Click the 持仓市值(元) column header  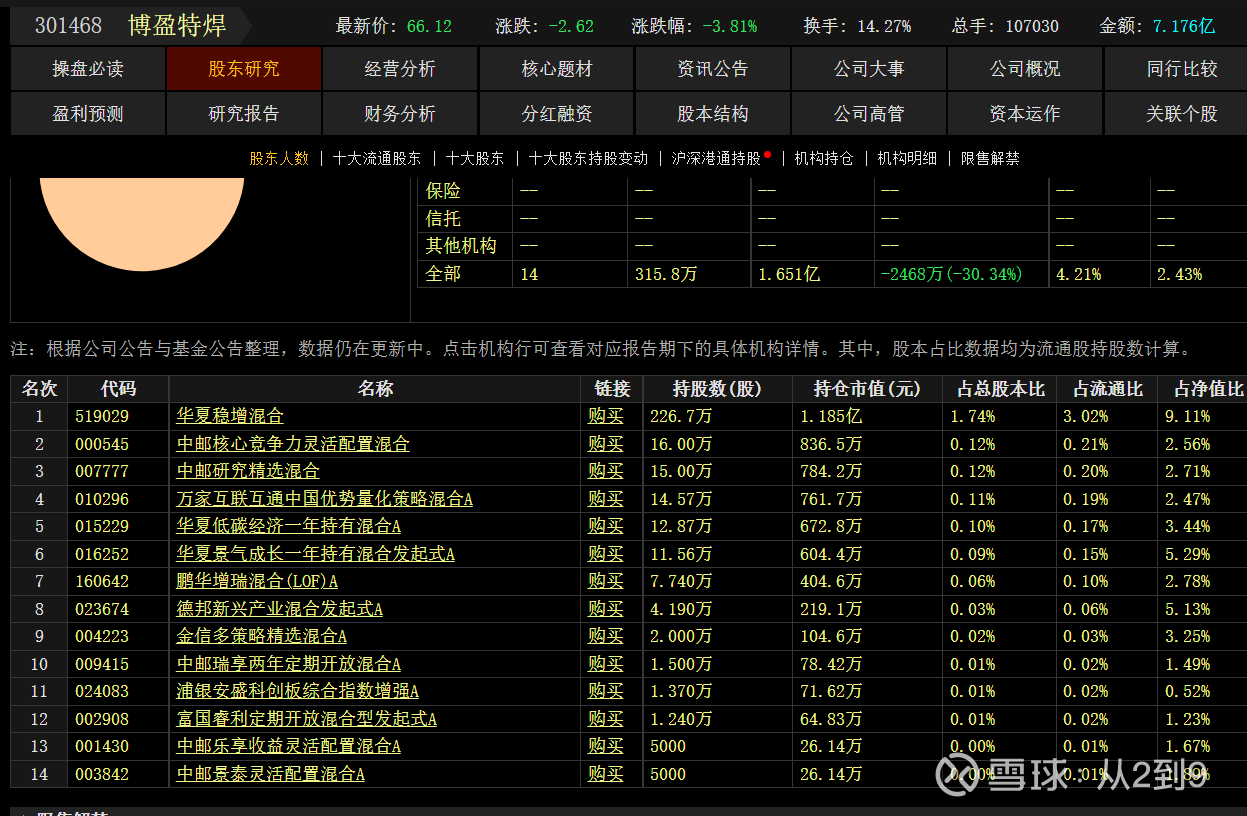coord(867,389)
